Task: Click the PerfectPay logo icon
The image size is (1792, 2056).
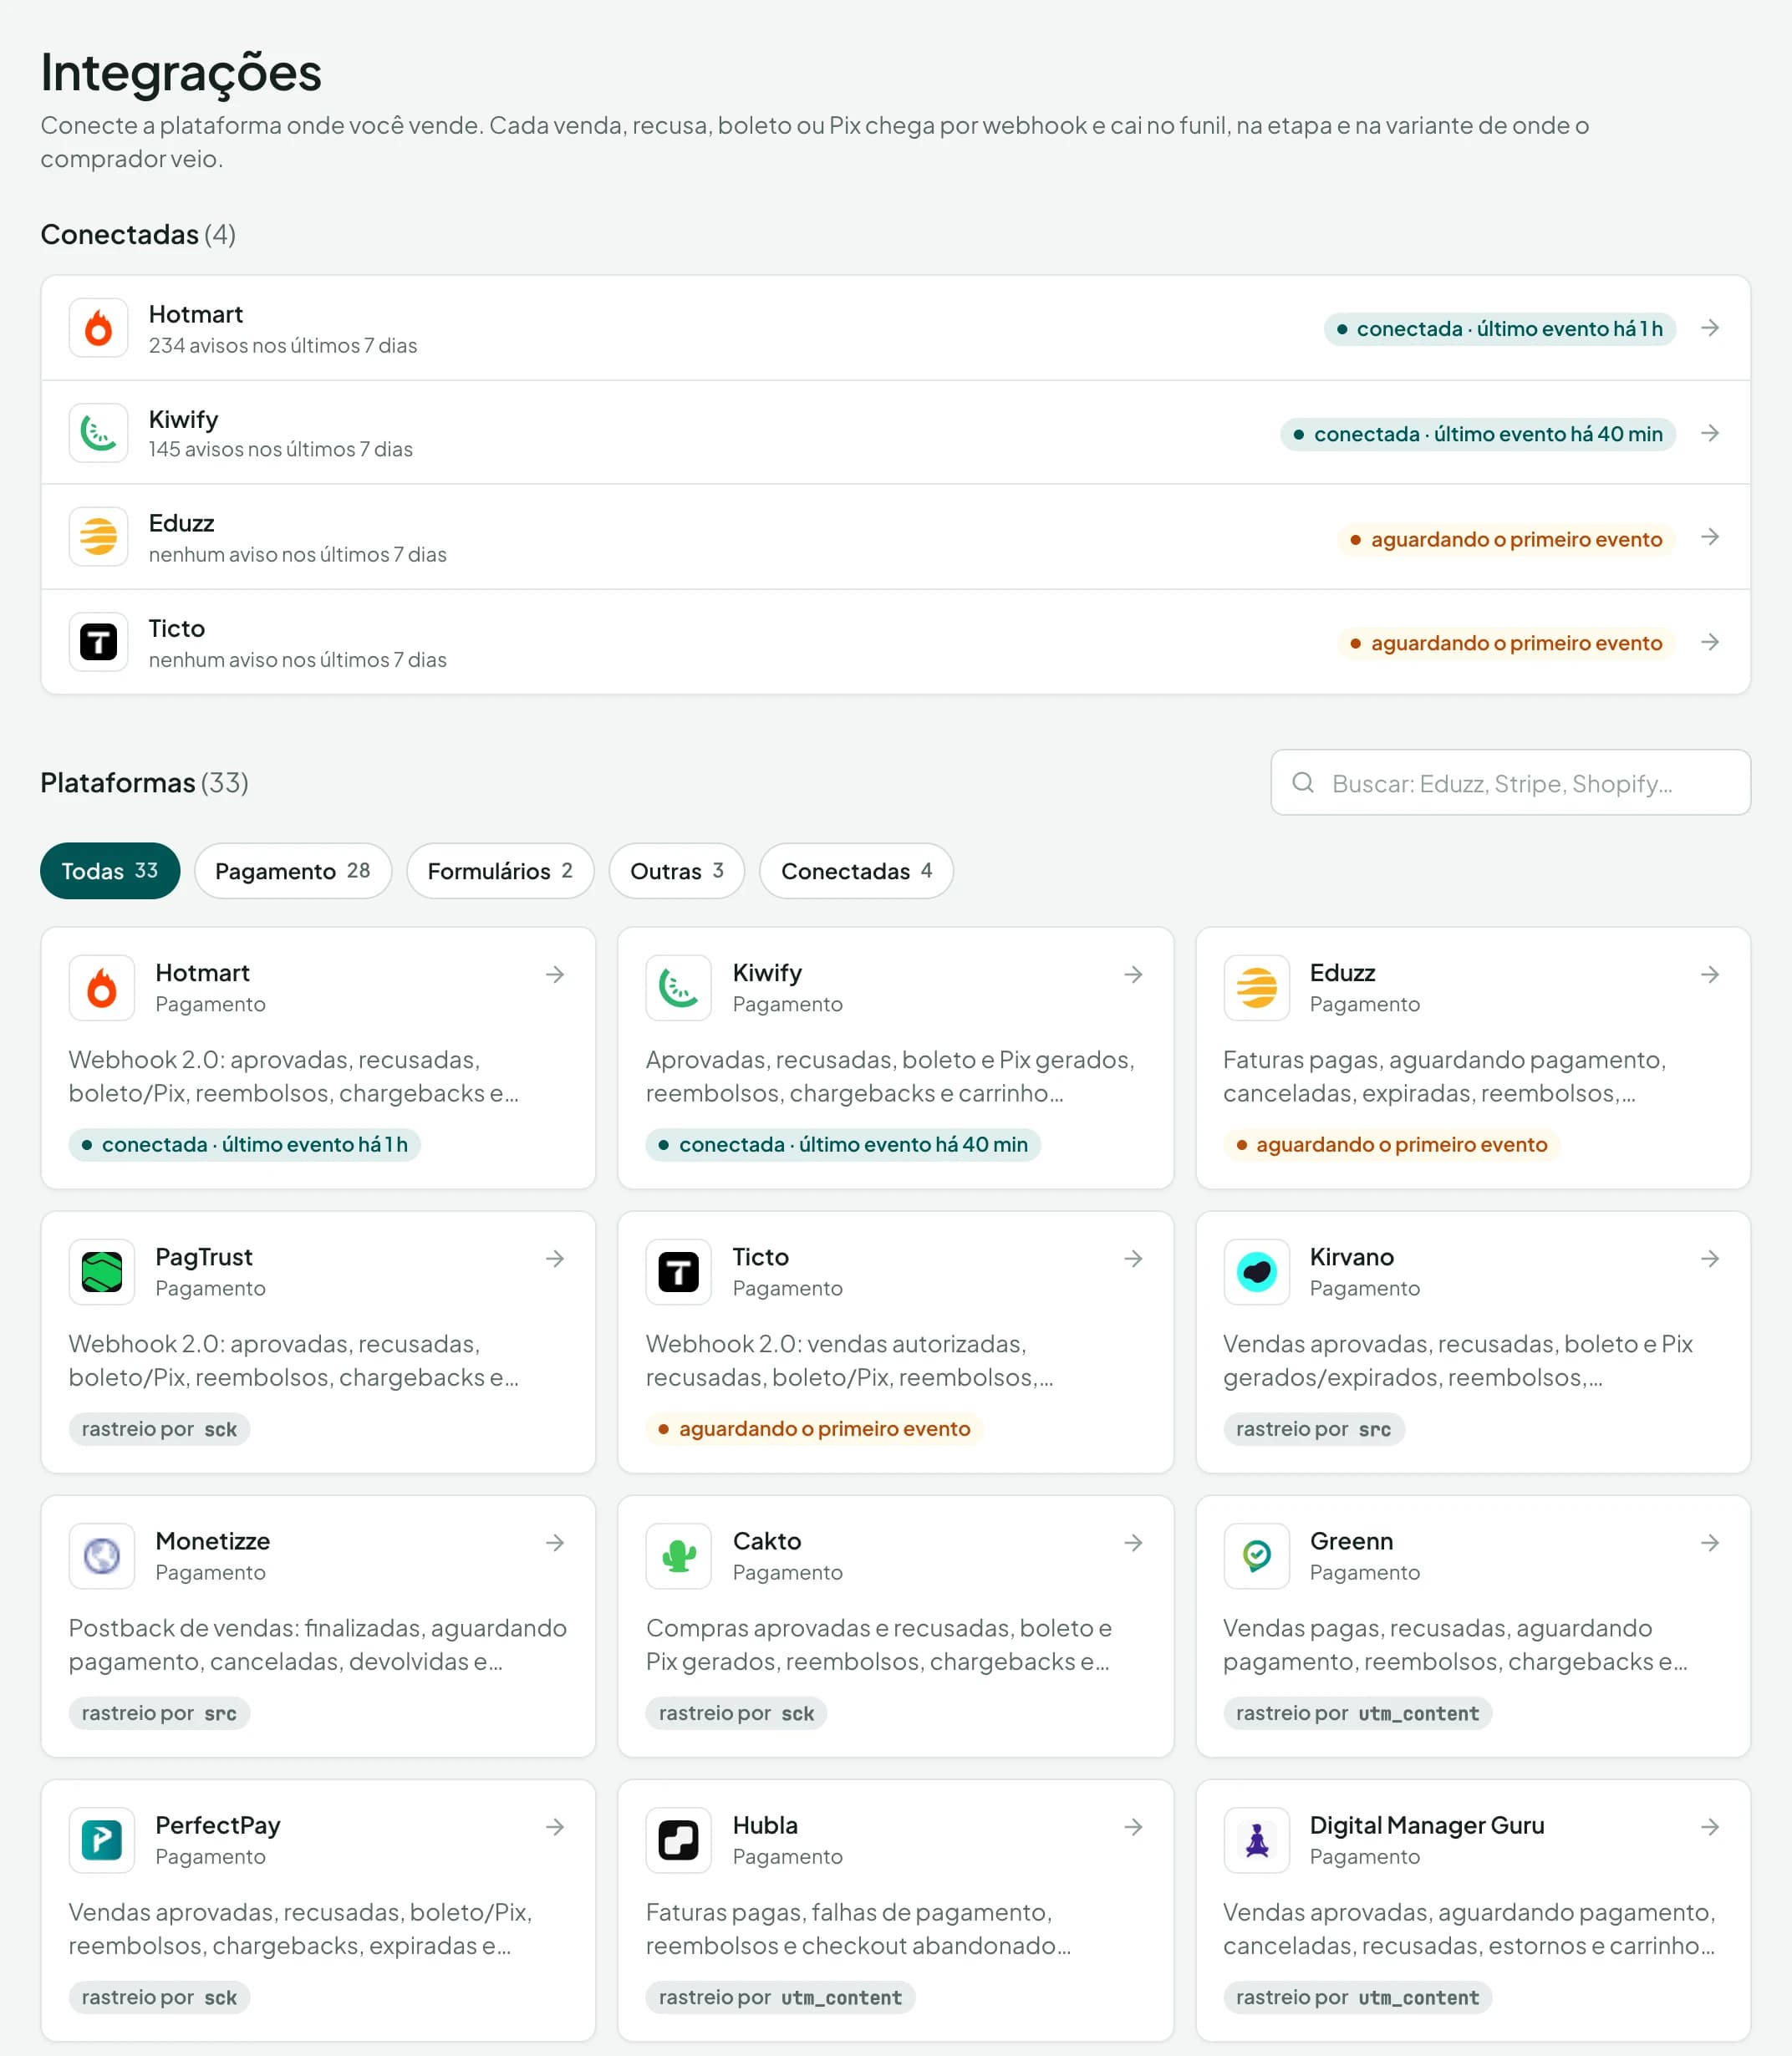Action: pyautogui.click(x=102, y=1840)
